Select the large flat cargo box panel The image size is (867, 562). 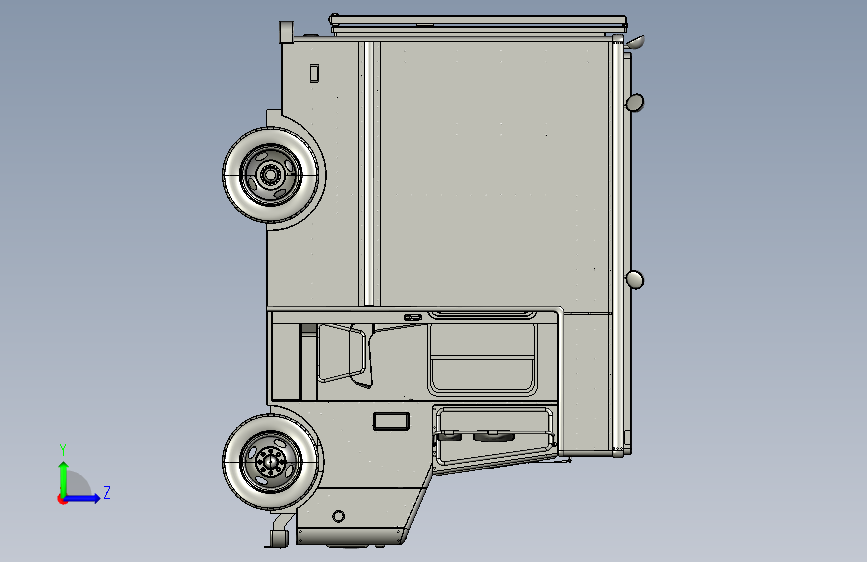(x=495, y=174)
